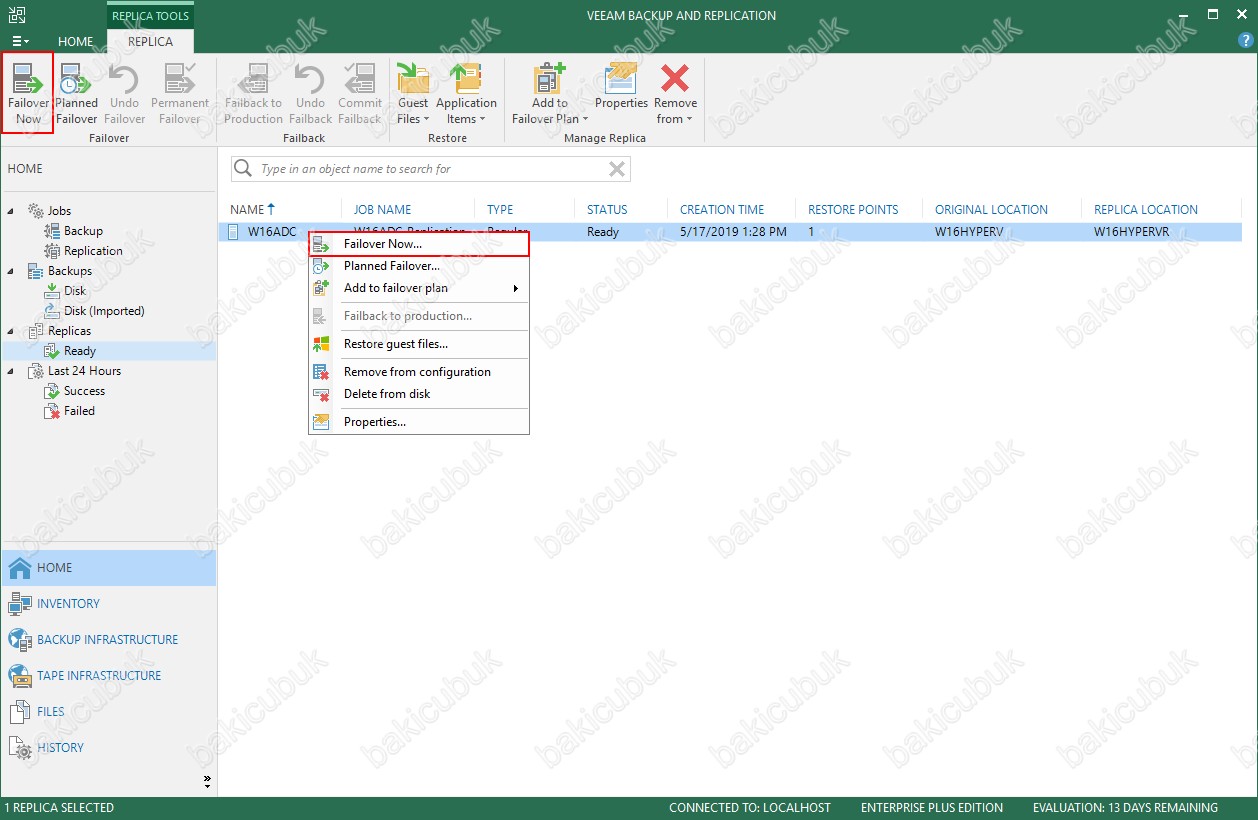This screenshot has height=820, width=1258.
Task: Switch to the HOME ribbon tab
Action: 75,42
